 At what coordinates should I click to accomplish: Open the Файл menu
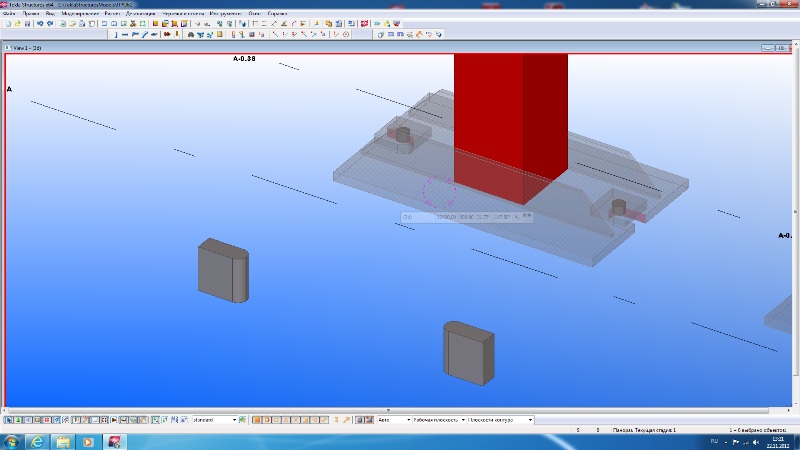click(9, 13)
